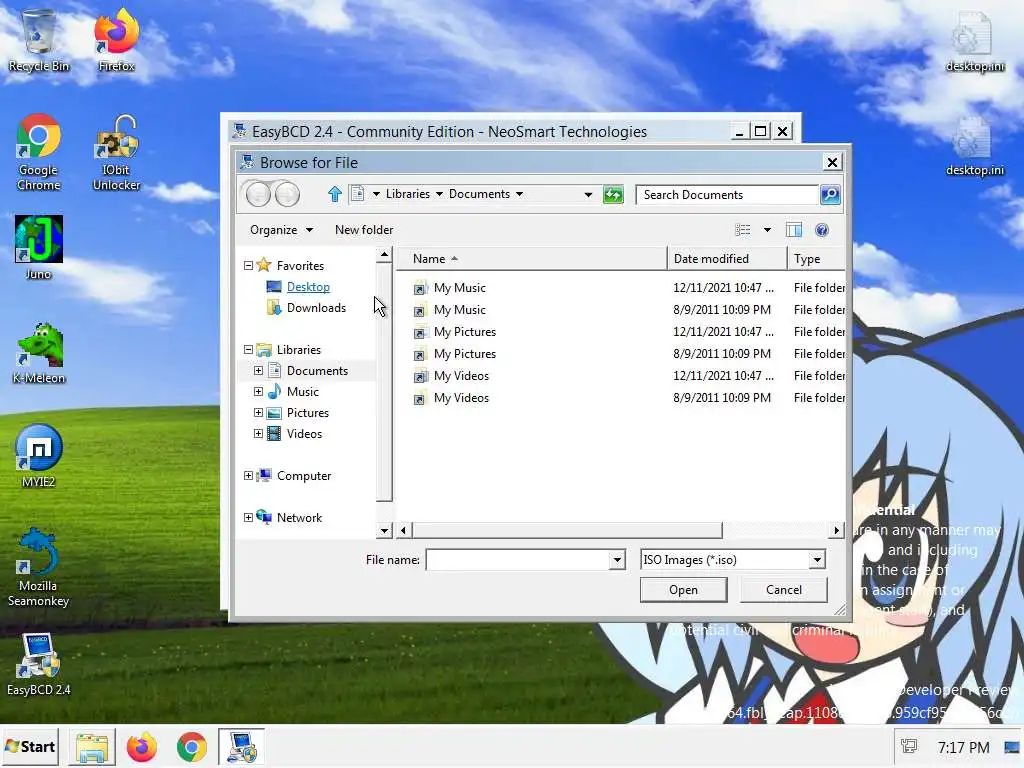Select Music in the Libraries tree
Viewport: 1024px width, 768px height.
tap(302, 392)
